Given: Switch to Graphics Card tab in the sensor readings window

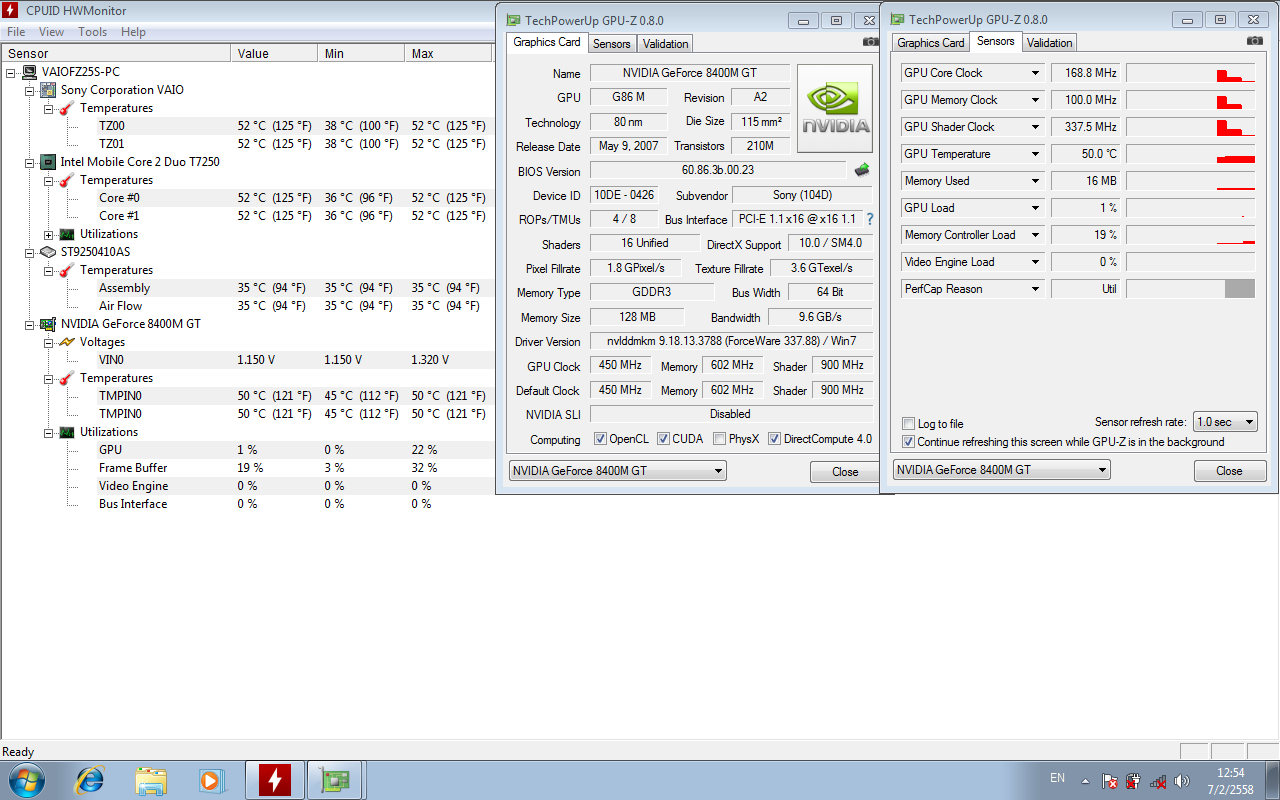Looking at the screenshot, I should point(931,43).
